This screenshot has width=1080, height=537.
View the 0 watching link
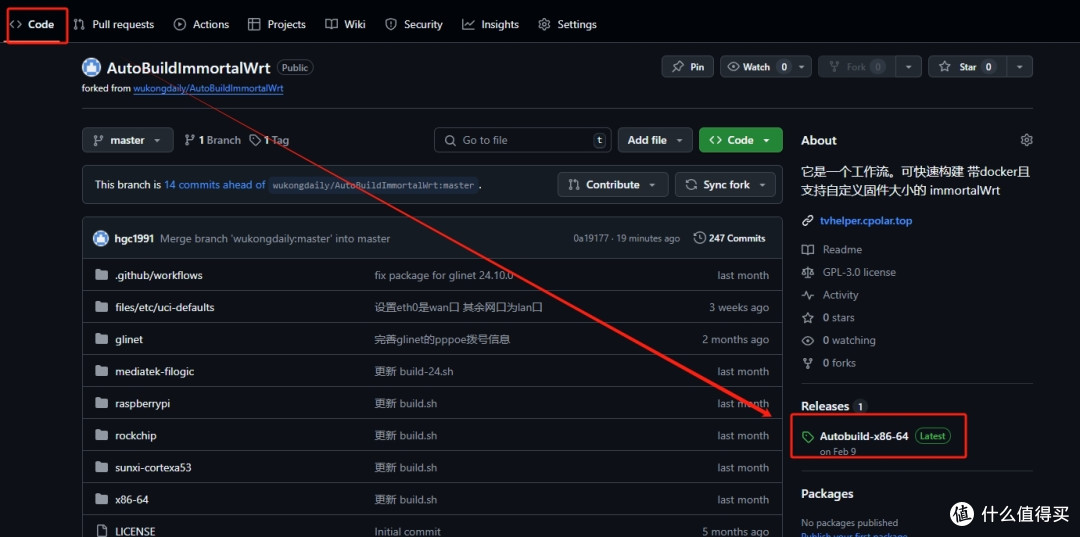tap(839, 340)
